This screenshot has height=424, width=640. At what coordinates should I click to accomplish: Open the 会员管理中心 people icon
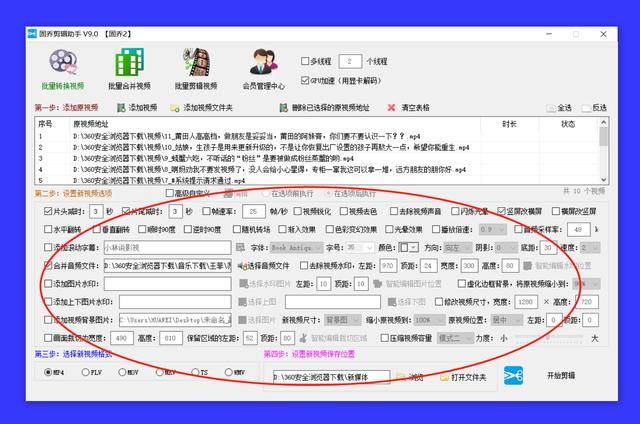(x=264, y=62)
